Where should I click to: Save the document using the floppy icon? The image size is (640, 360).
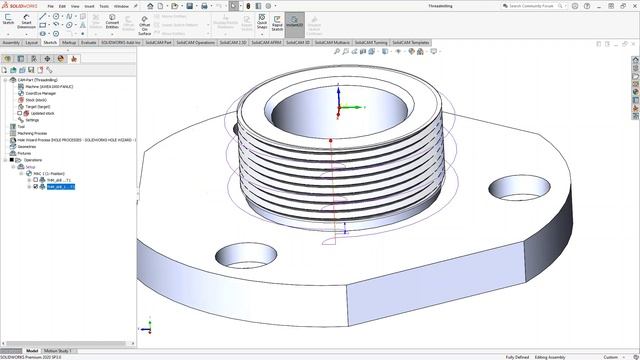[190, 6]
